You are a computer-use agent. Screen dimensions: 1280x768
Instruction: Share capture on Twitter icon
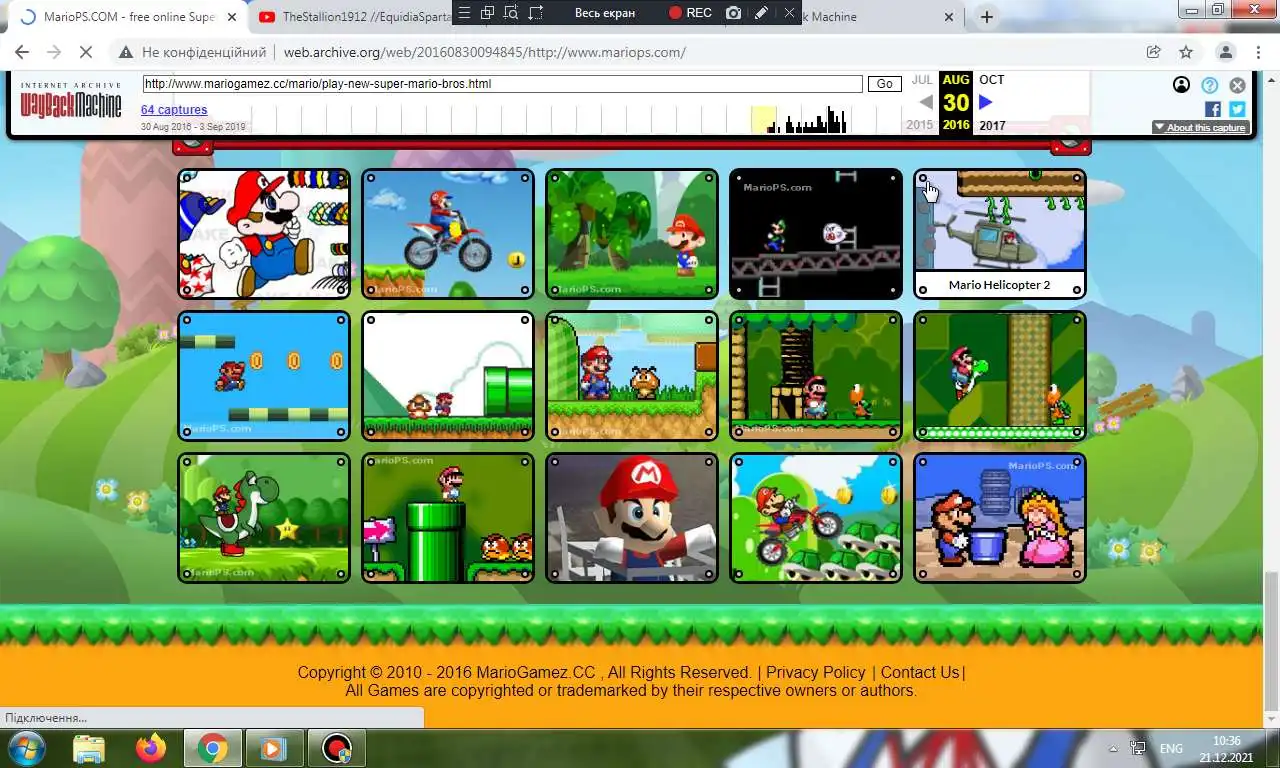pos(1237,109)
